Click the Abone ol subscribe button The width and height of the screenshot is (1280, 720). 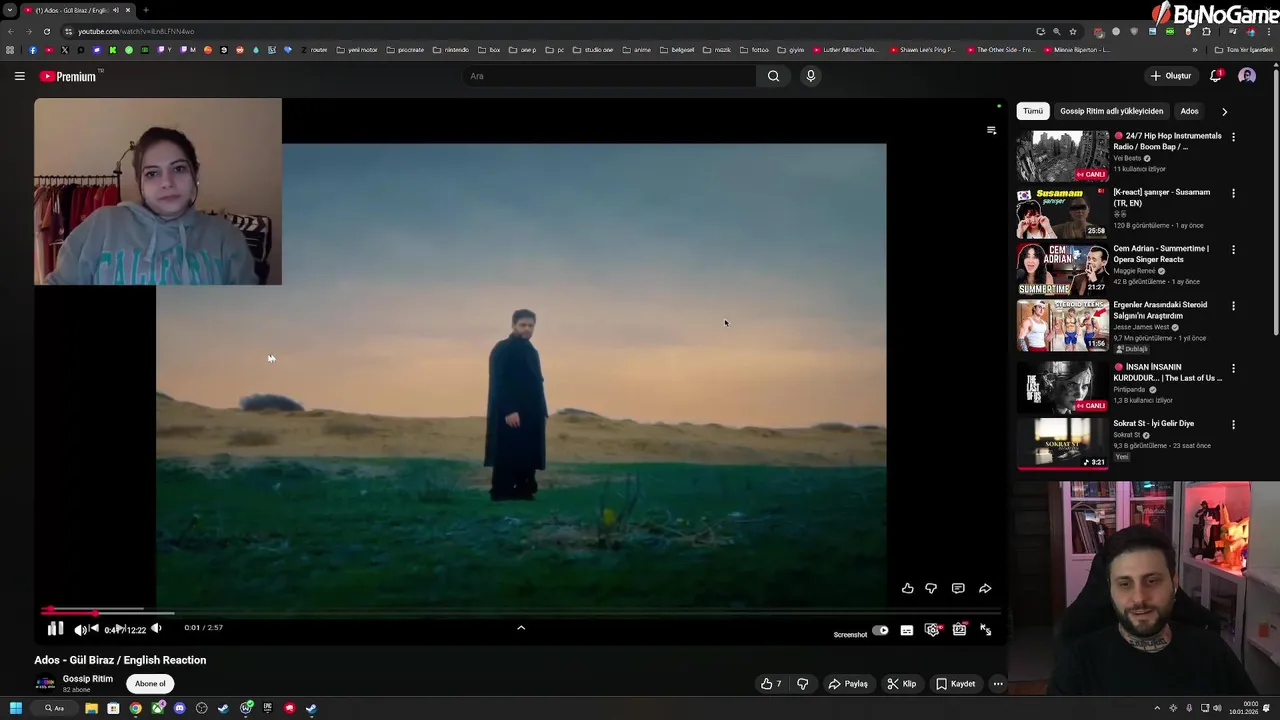tap(150, 684)
